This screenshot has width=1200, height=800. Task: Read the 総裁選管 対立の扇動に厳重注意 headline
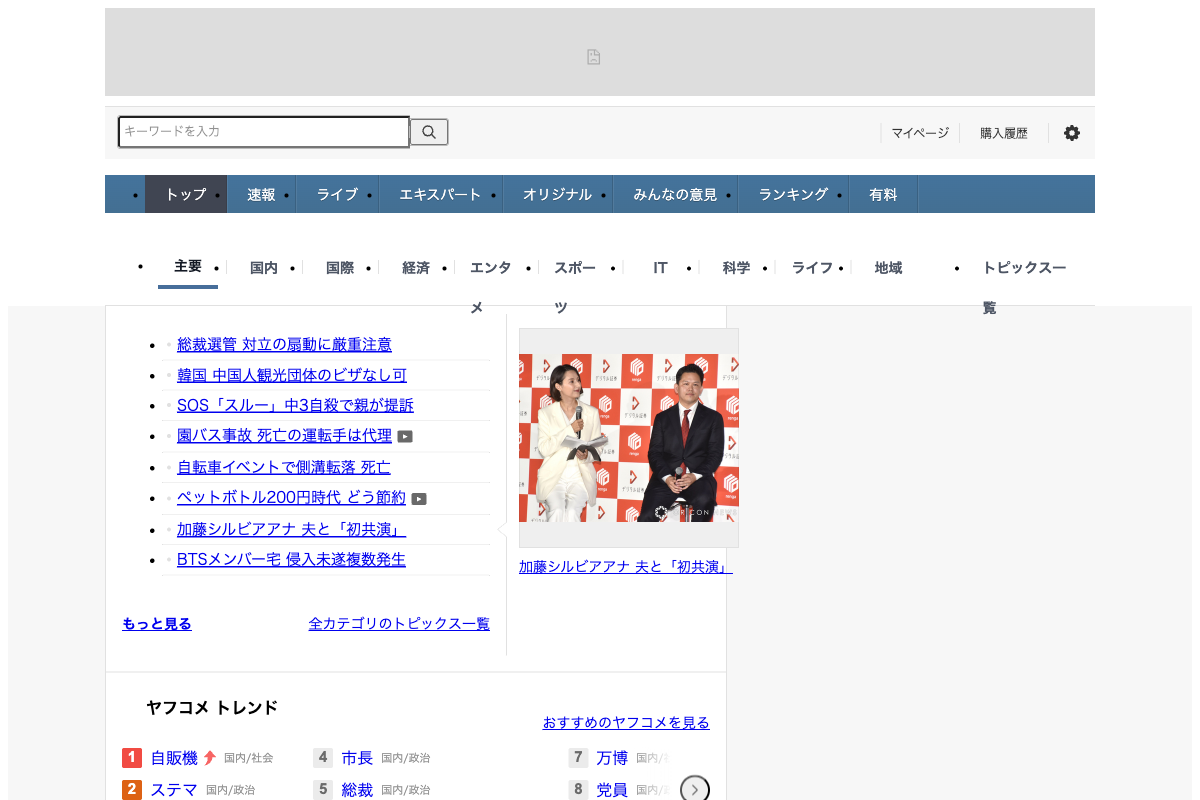pos(284,345)
